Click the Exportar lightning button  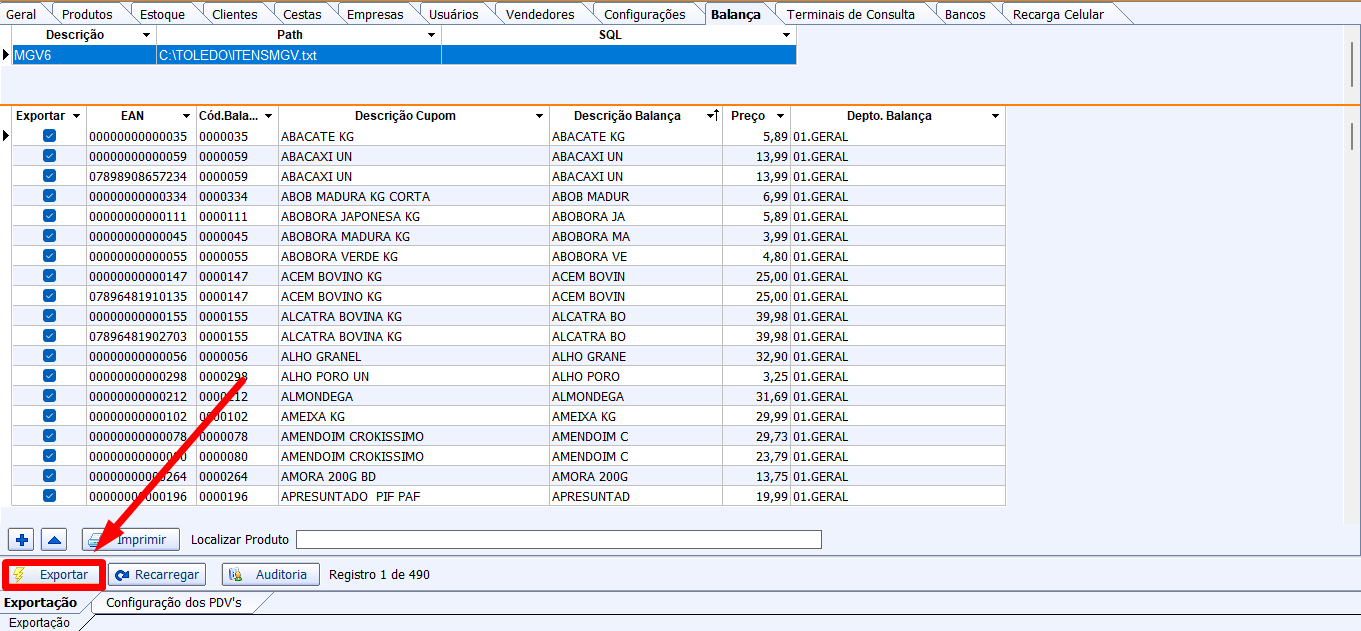(55, 575)
